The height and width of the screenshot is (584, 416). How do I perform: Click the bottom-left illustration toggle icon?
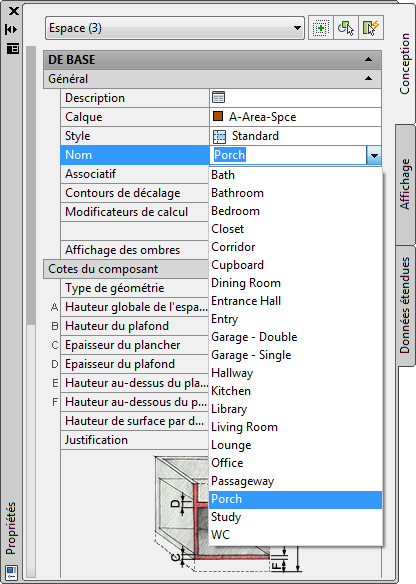coord(12,572)
